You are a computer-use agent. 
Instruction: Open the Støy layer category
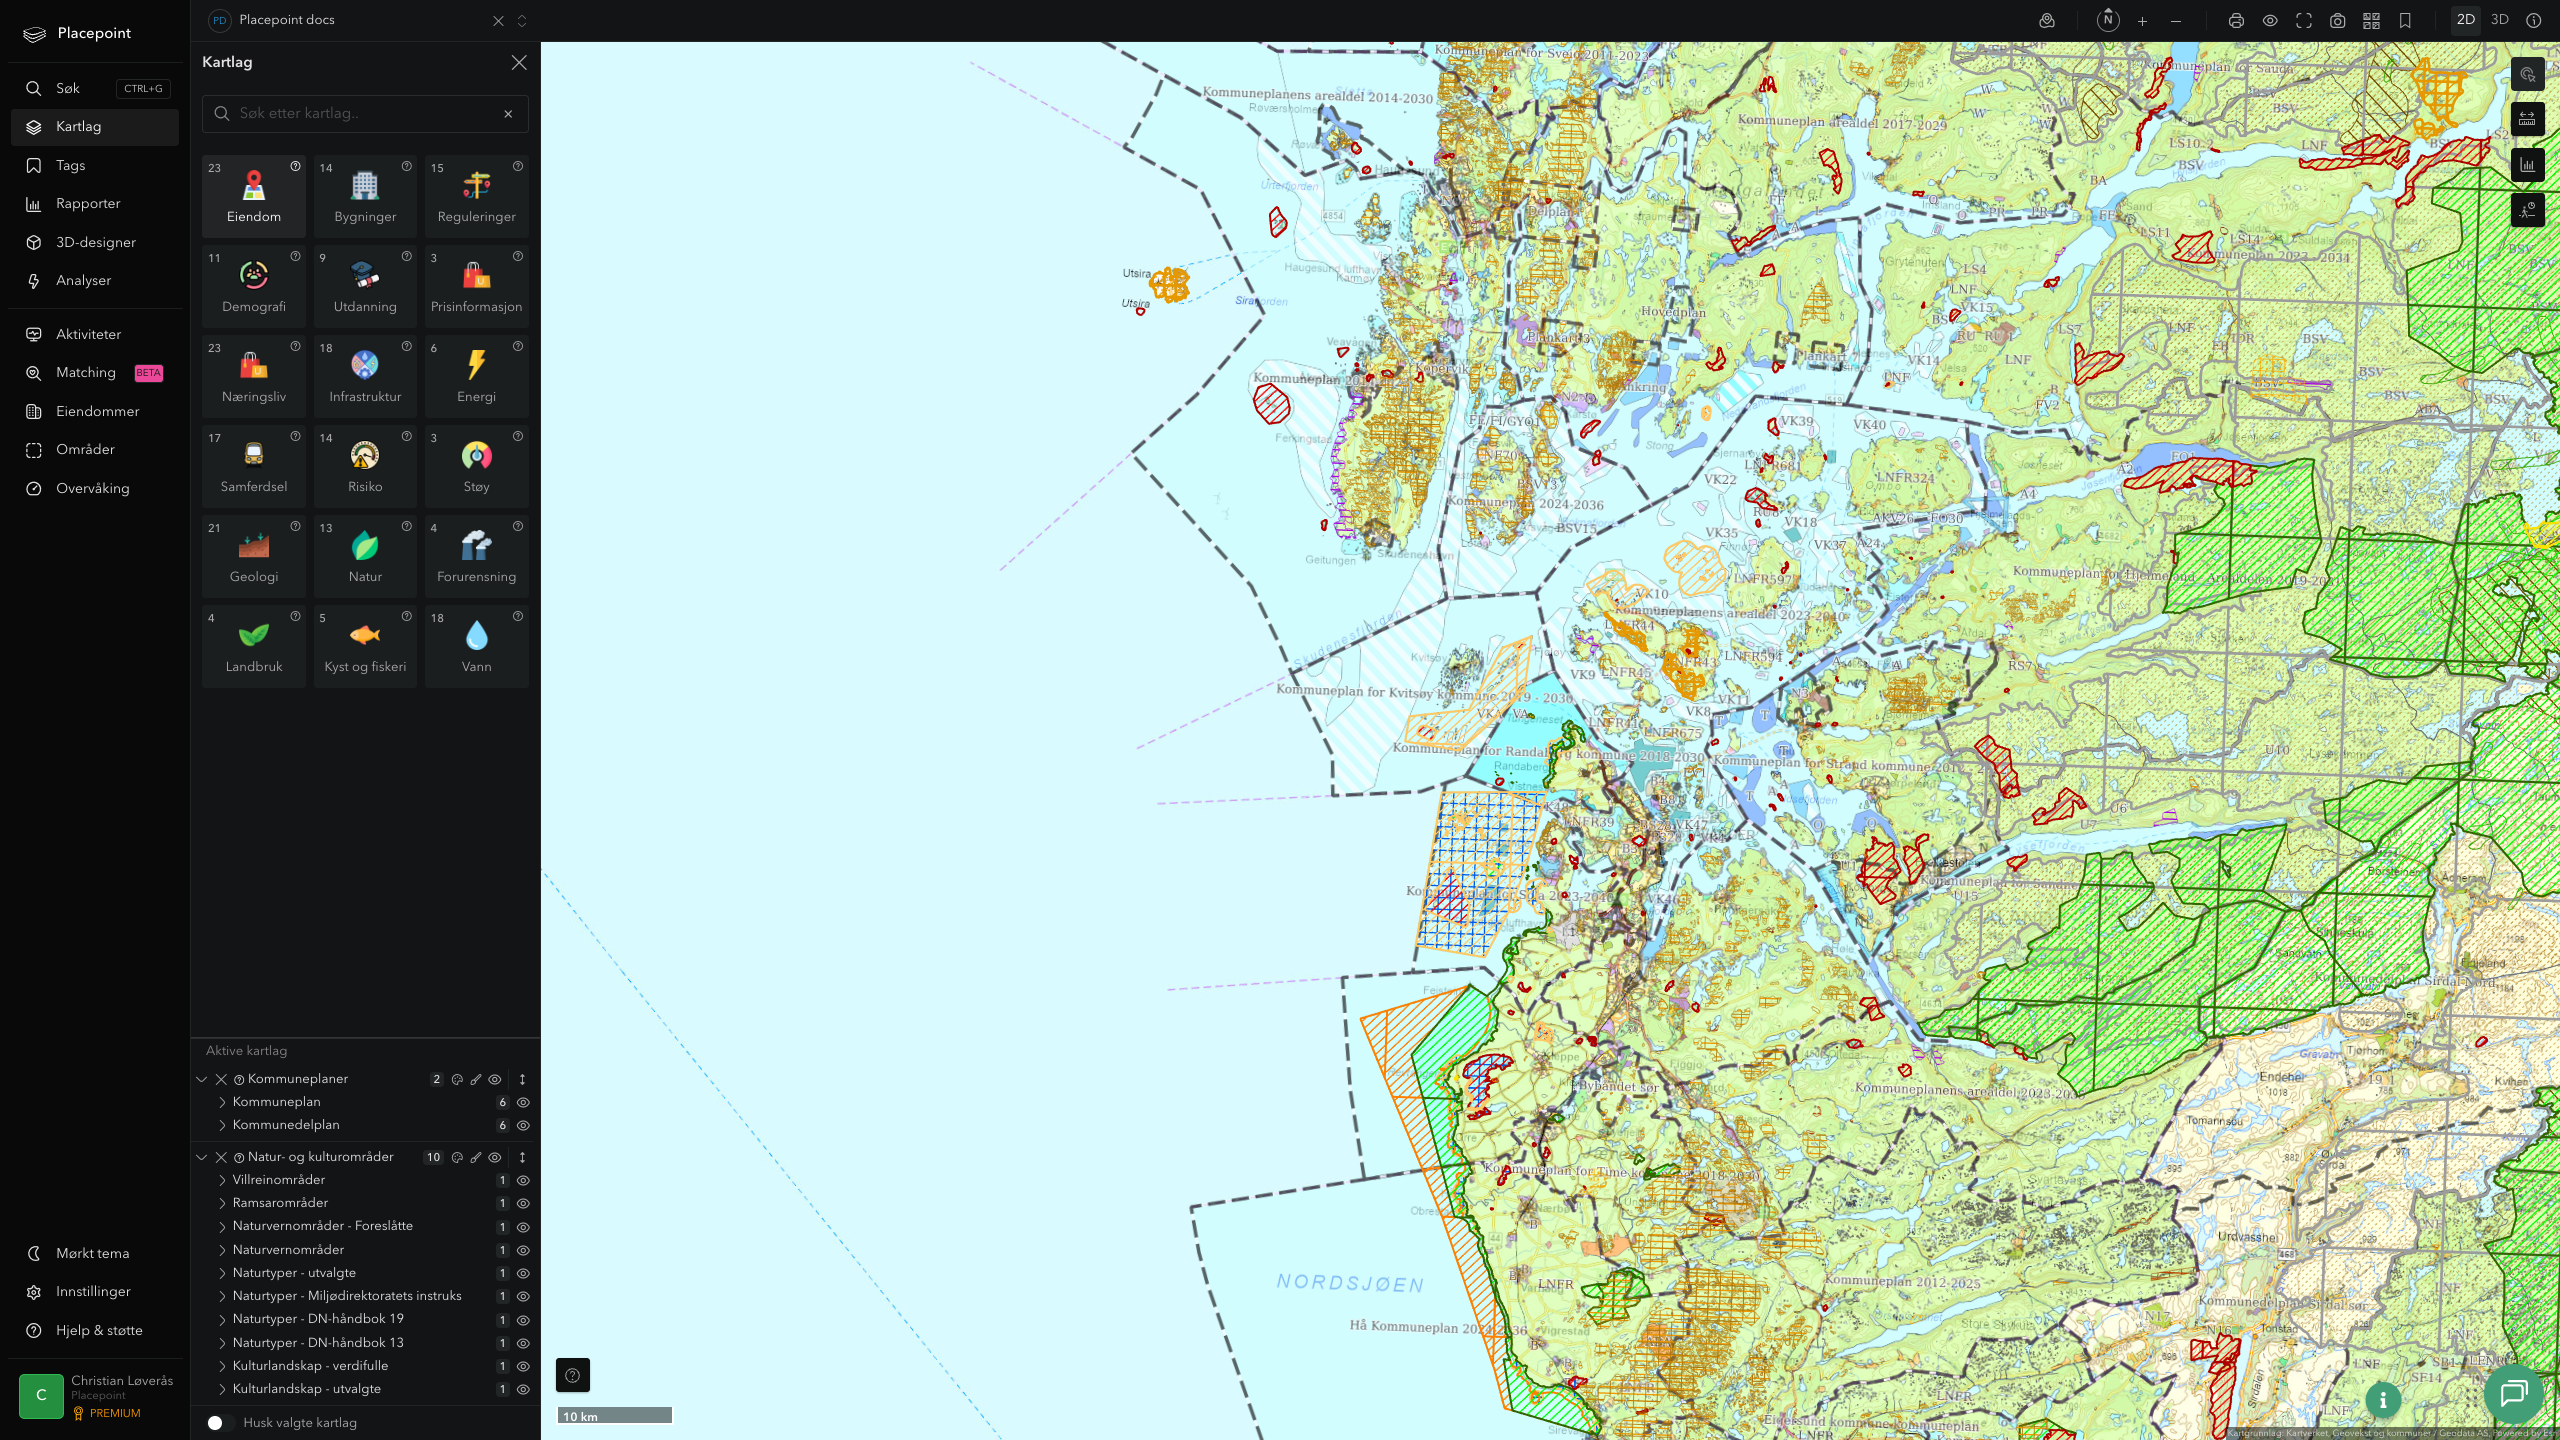click(x=476, y=466)
